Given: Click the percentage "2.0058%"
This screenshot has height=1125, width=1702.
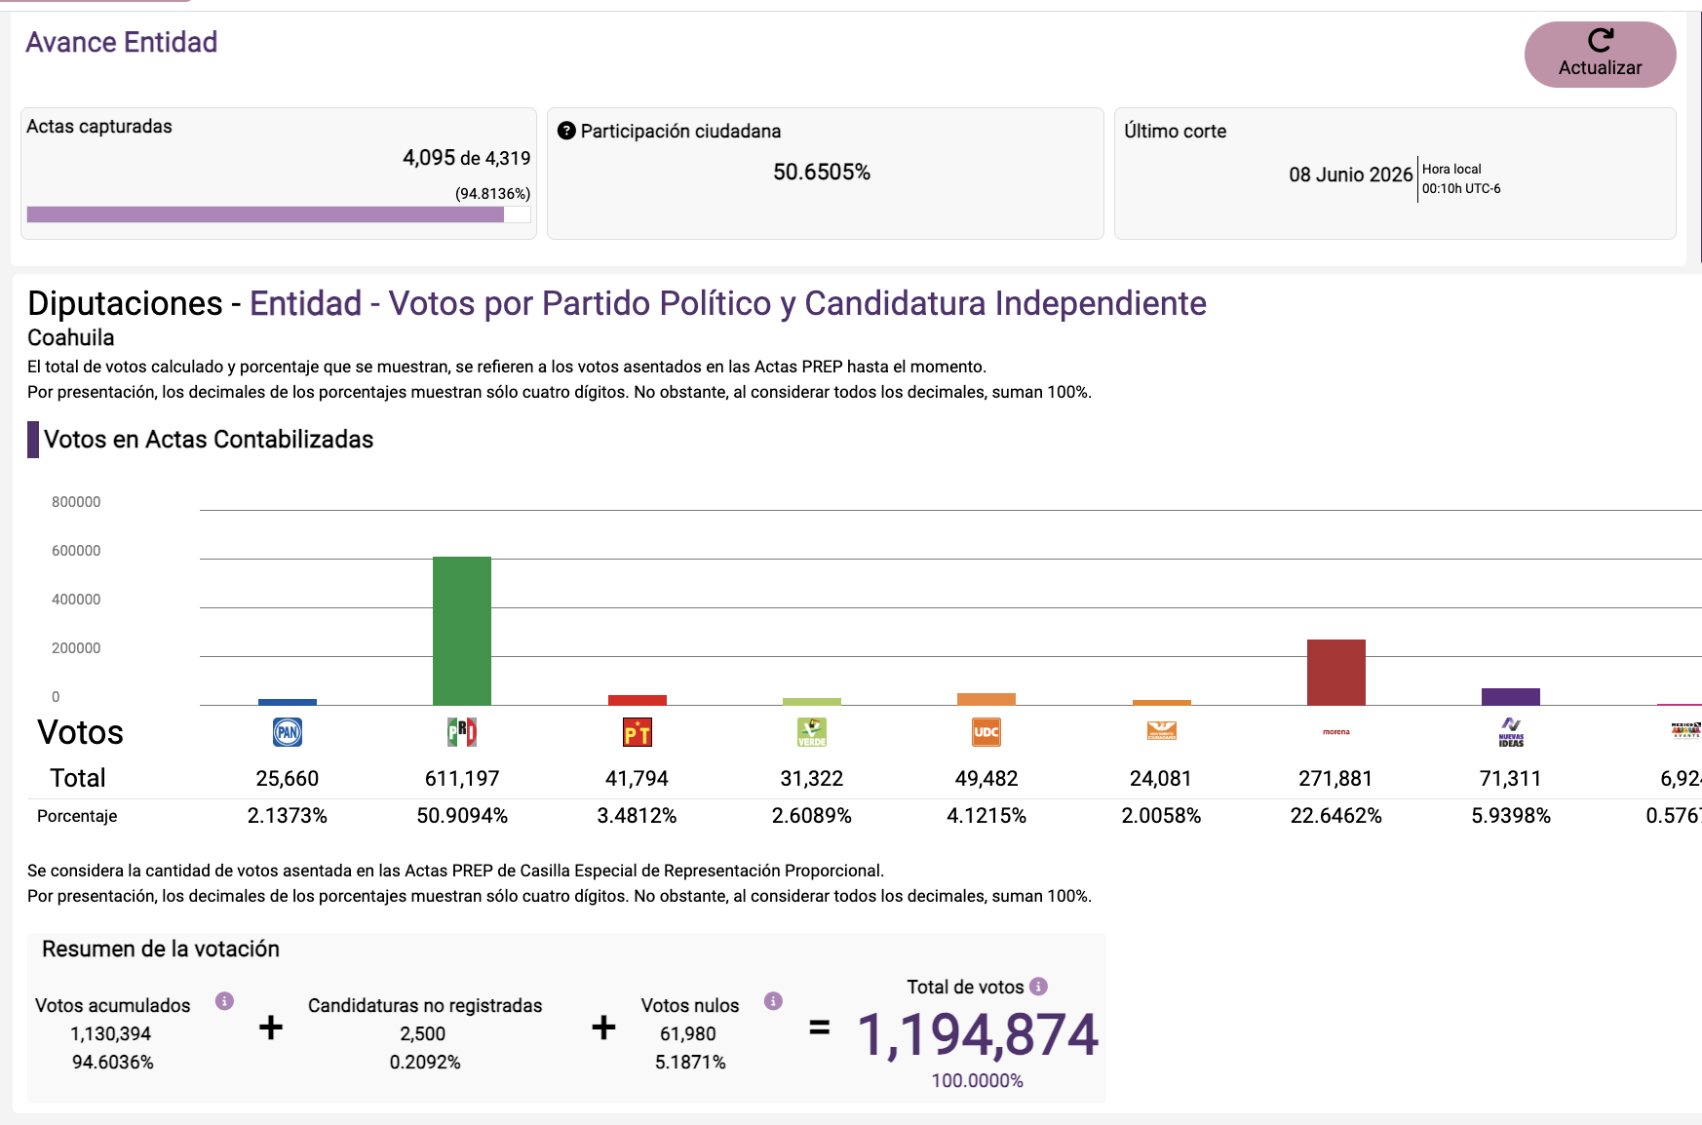Looking at the screenshot, I should [x=1161, y=816].
